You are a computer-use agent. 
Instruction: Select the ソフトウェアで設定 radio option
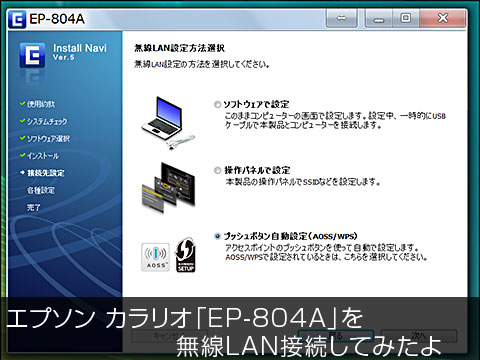click(217, 104)
